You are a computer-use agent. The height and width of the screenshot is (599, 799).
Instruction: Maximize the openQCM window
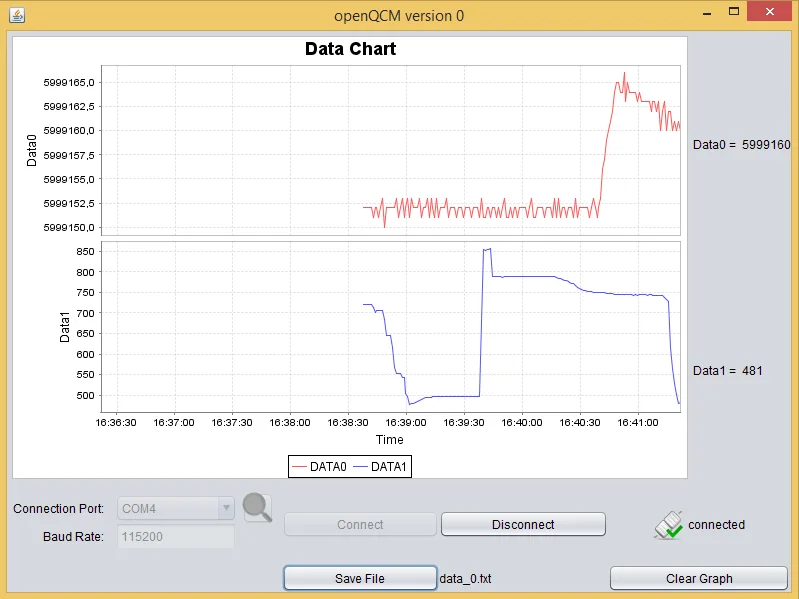coord(734,12)
